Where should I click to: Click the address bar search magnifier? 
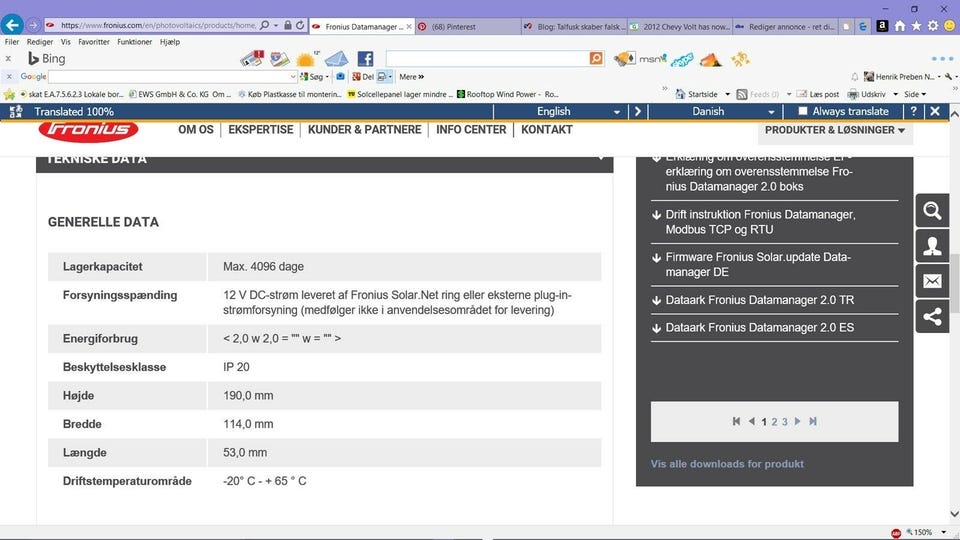click(264, 25)
